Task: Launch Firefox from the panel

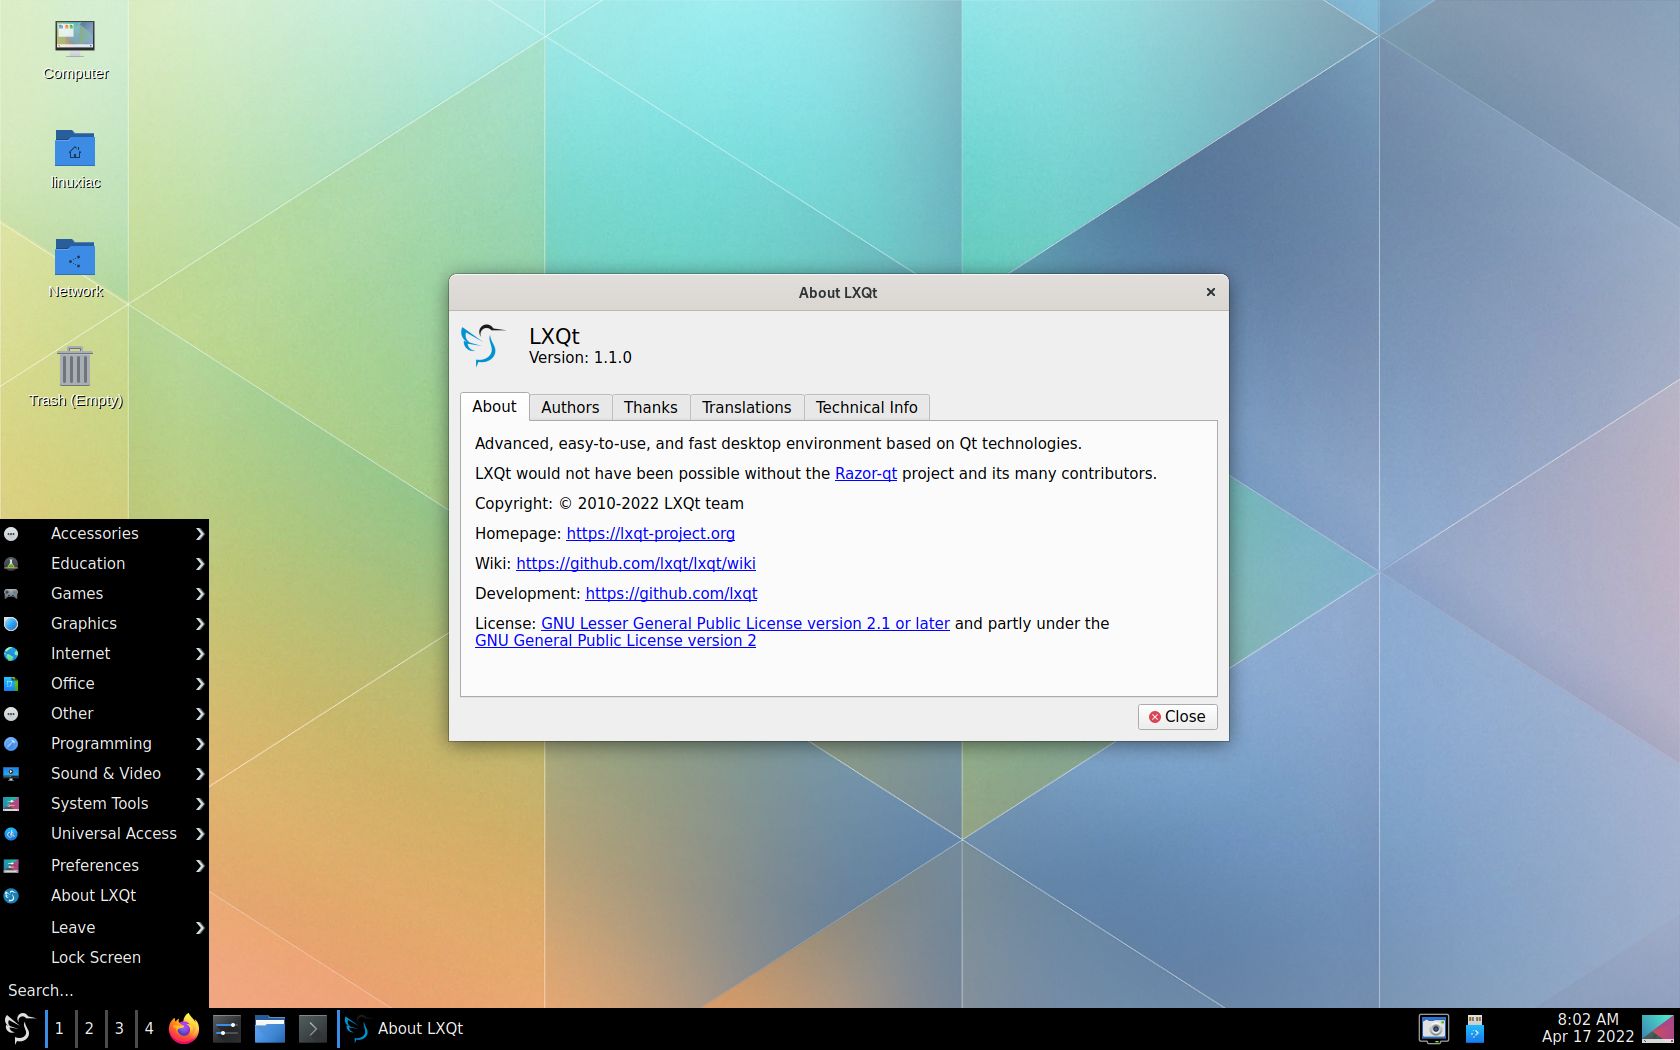Action: (x=184, y=1028)
